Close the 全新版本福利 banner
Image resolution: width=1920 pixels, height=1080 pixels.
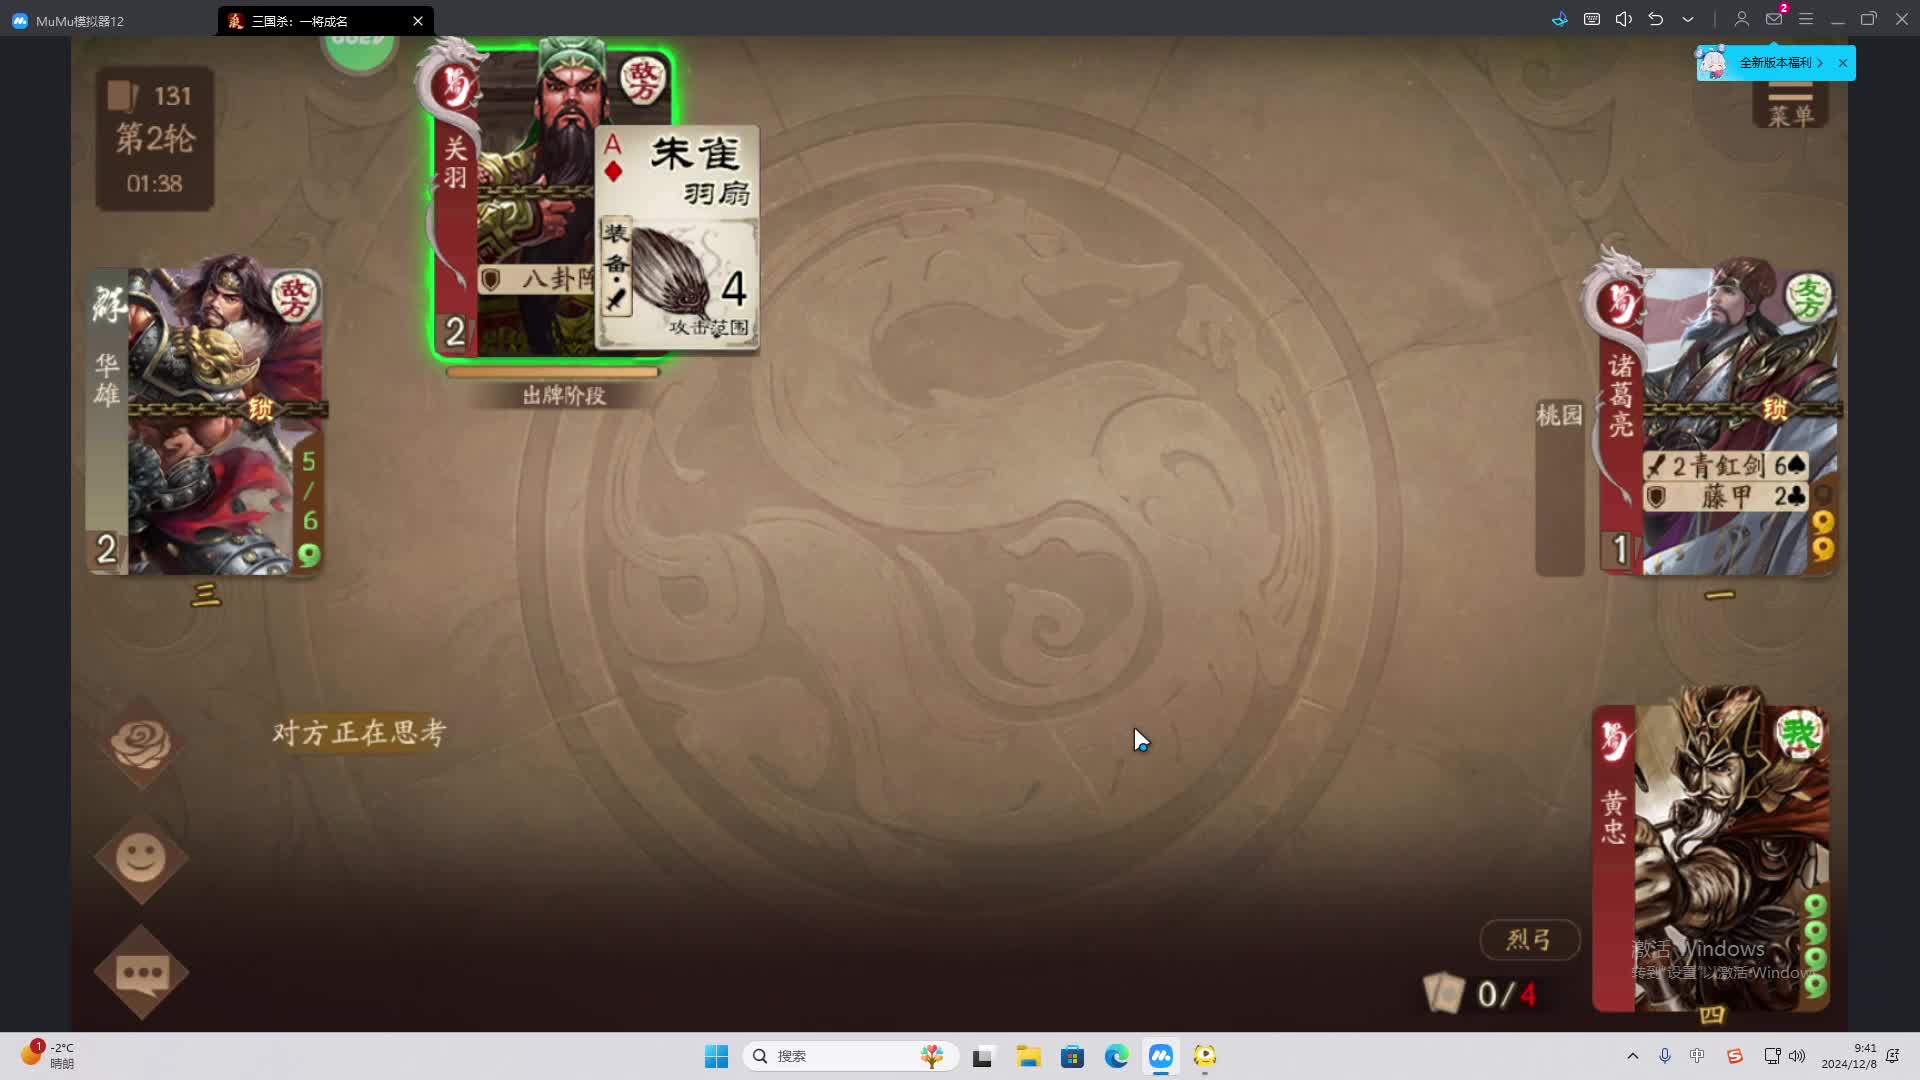coord(1843,63)
